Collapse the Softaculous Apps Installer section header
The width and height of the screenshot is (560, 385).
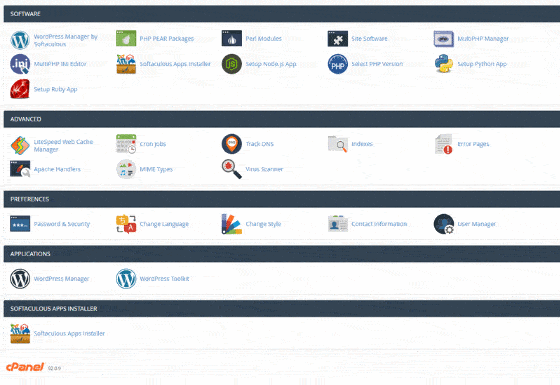tap(282, 309)
